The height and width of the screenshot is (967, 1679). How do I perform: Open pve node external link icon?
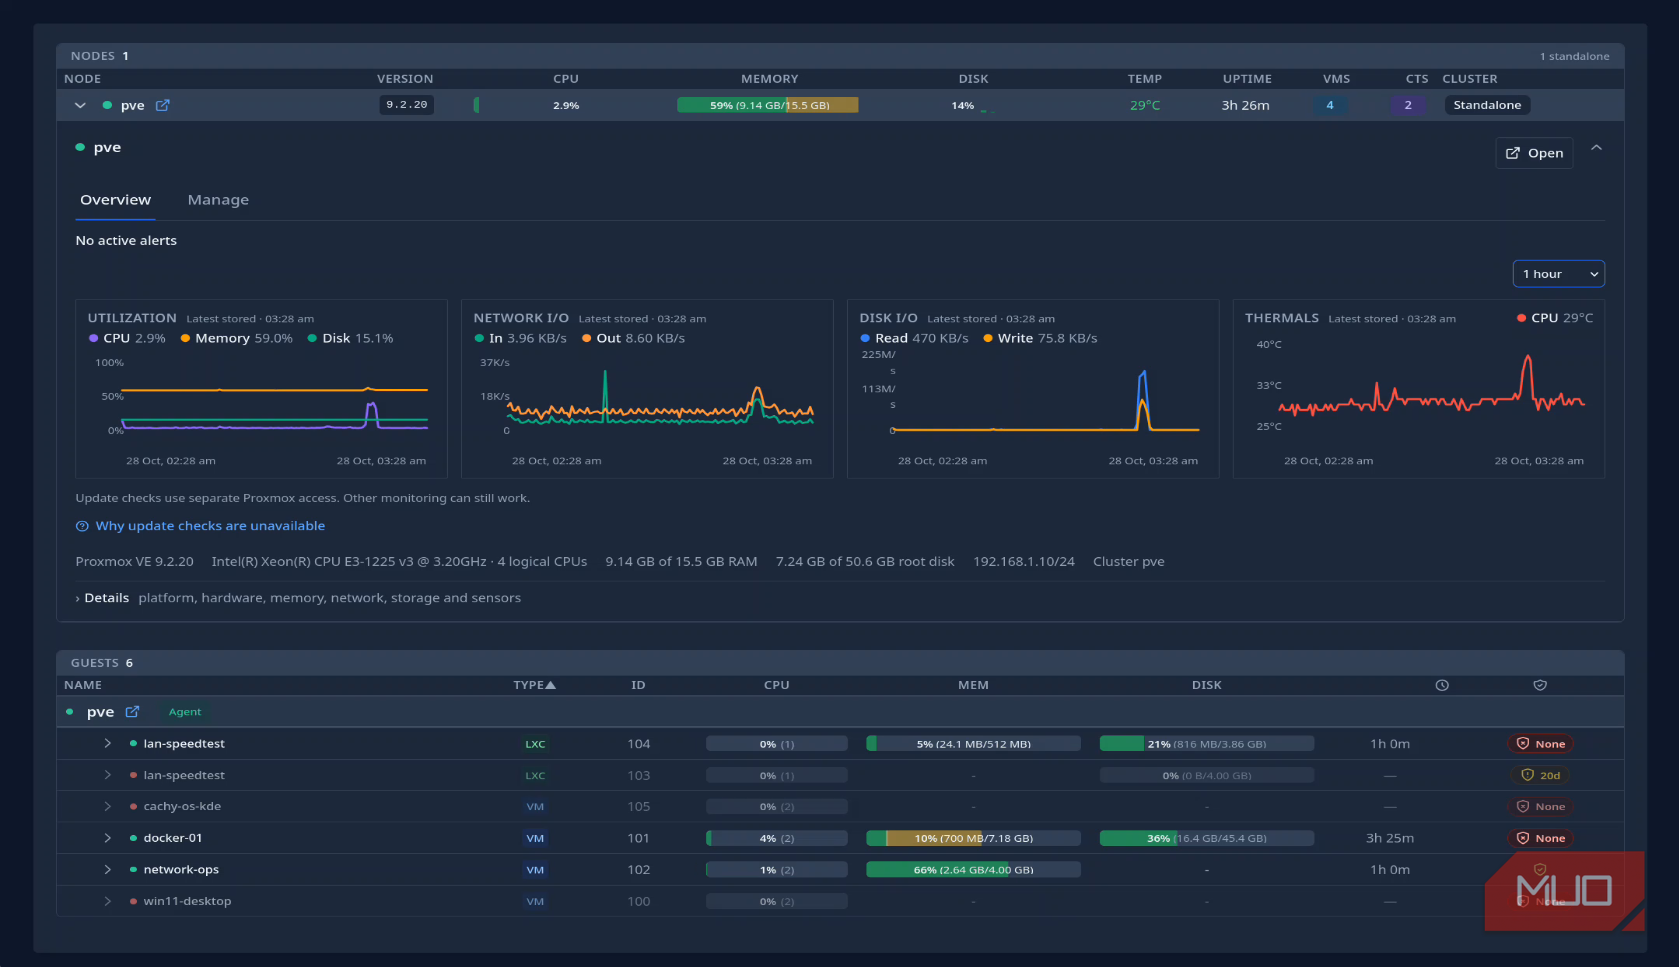click(x=163, y=105)
